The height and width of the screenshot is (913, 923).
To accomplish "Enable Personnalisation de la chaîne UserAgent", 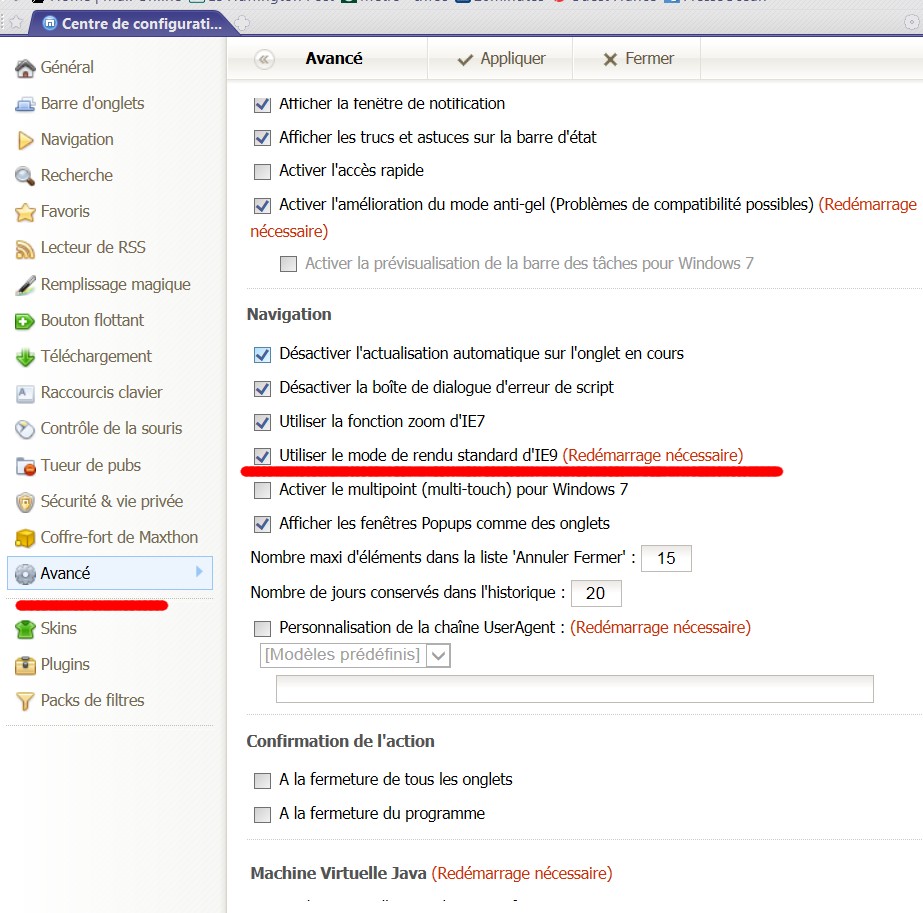I will coord(262,628).
